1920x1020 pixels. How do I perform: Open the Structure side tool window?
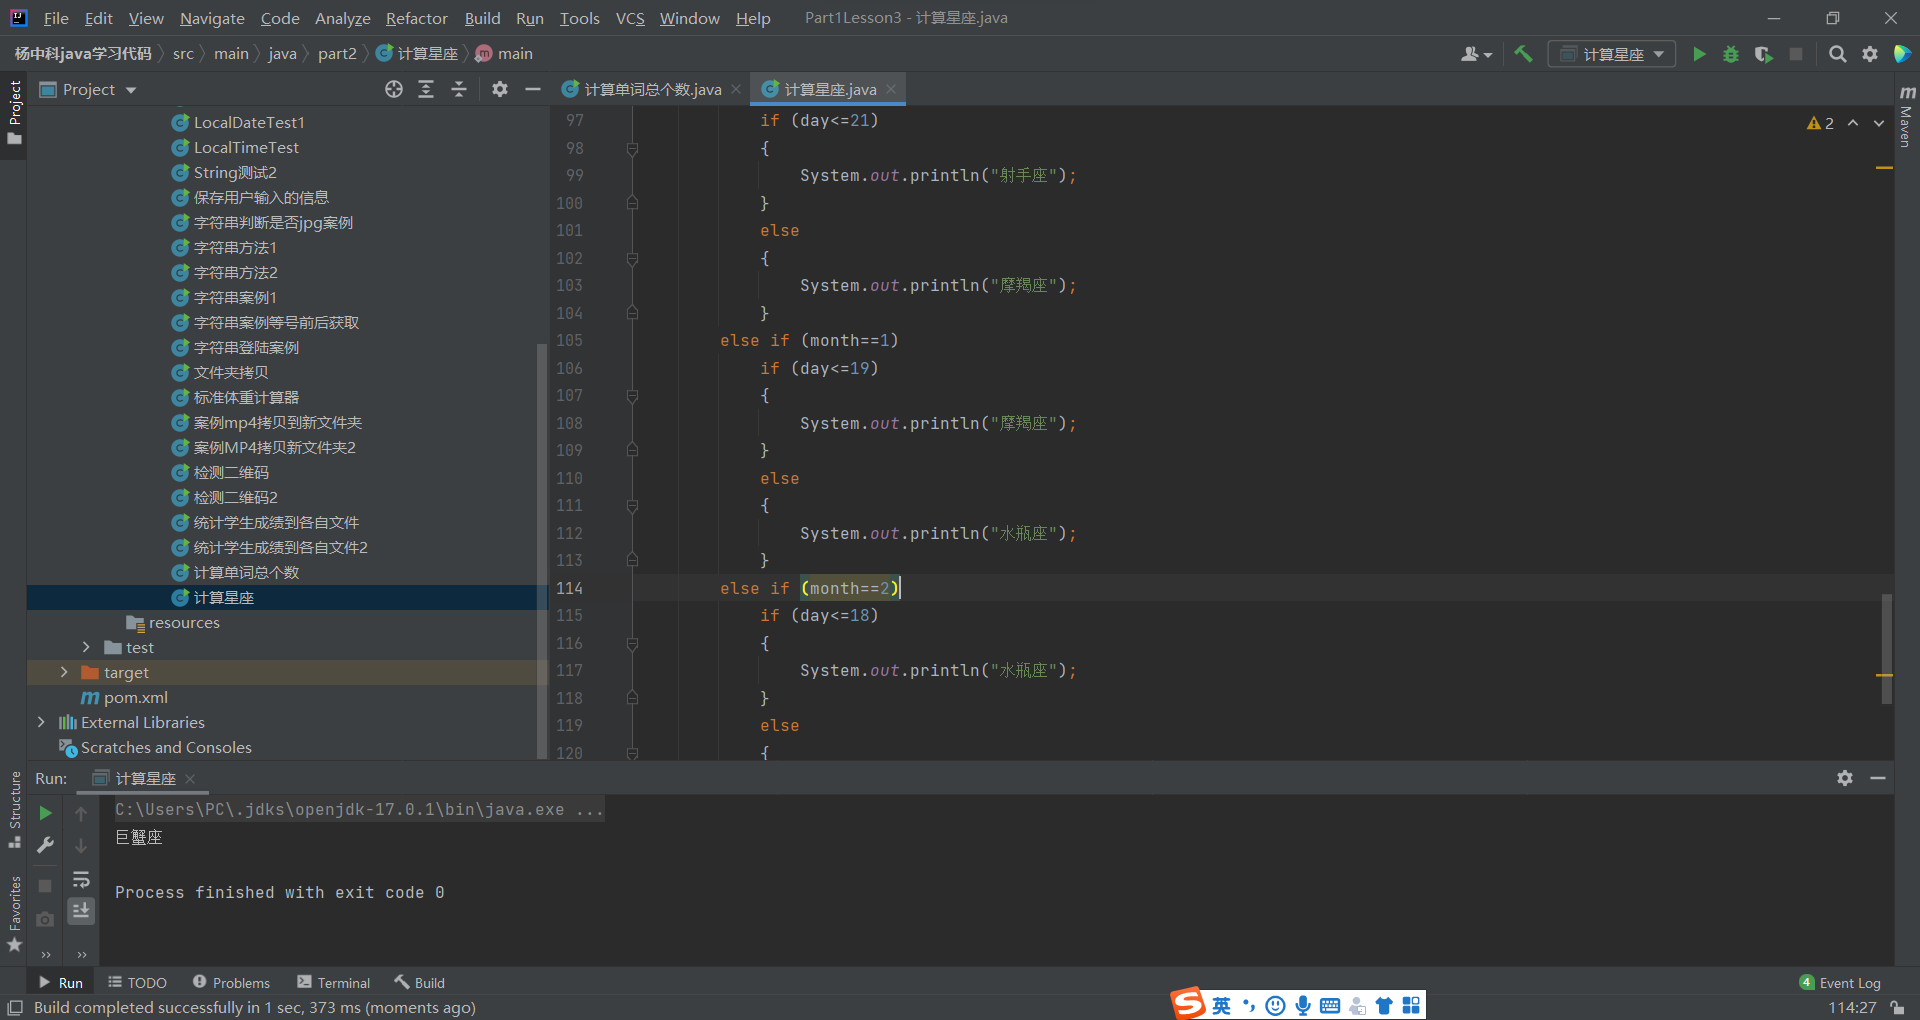pos(14,809)
